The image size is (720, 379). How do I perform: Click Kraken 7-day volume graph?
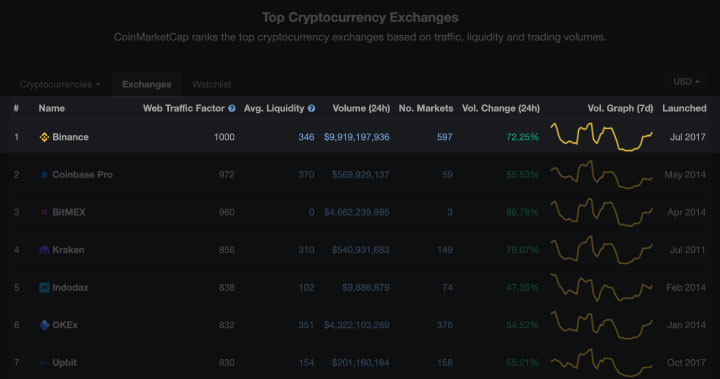coord(602,250)
